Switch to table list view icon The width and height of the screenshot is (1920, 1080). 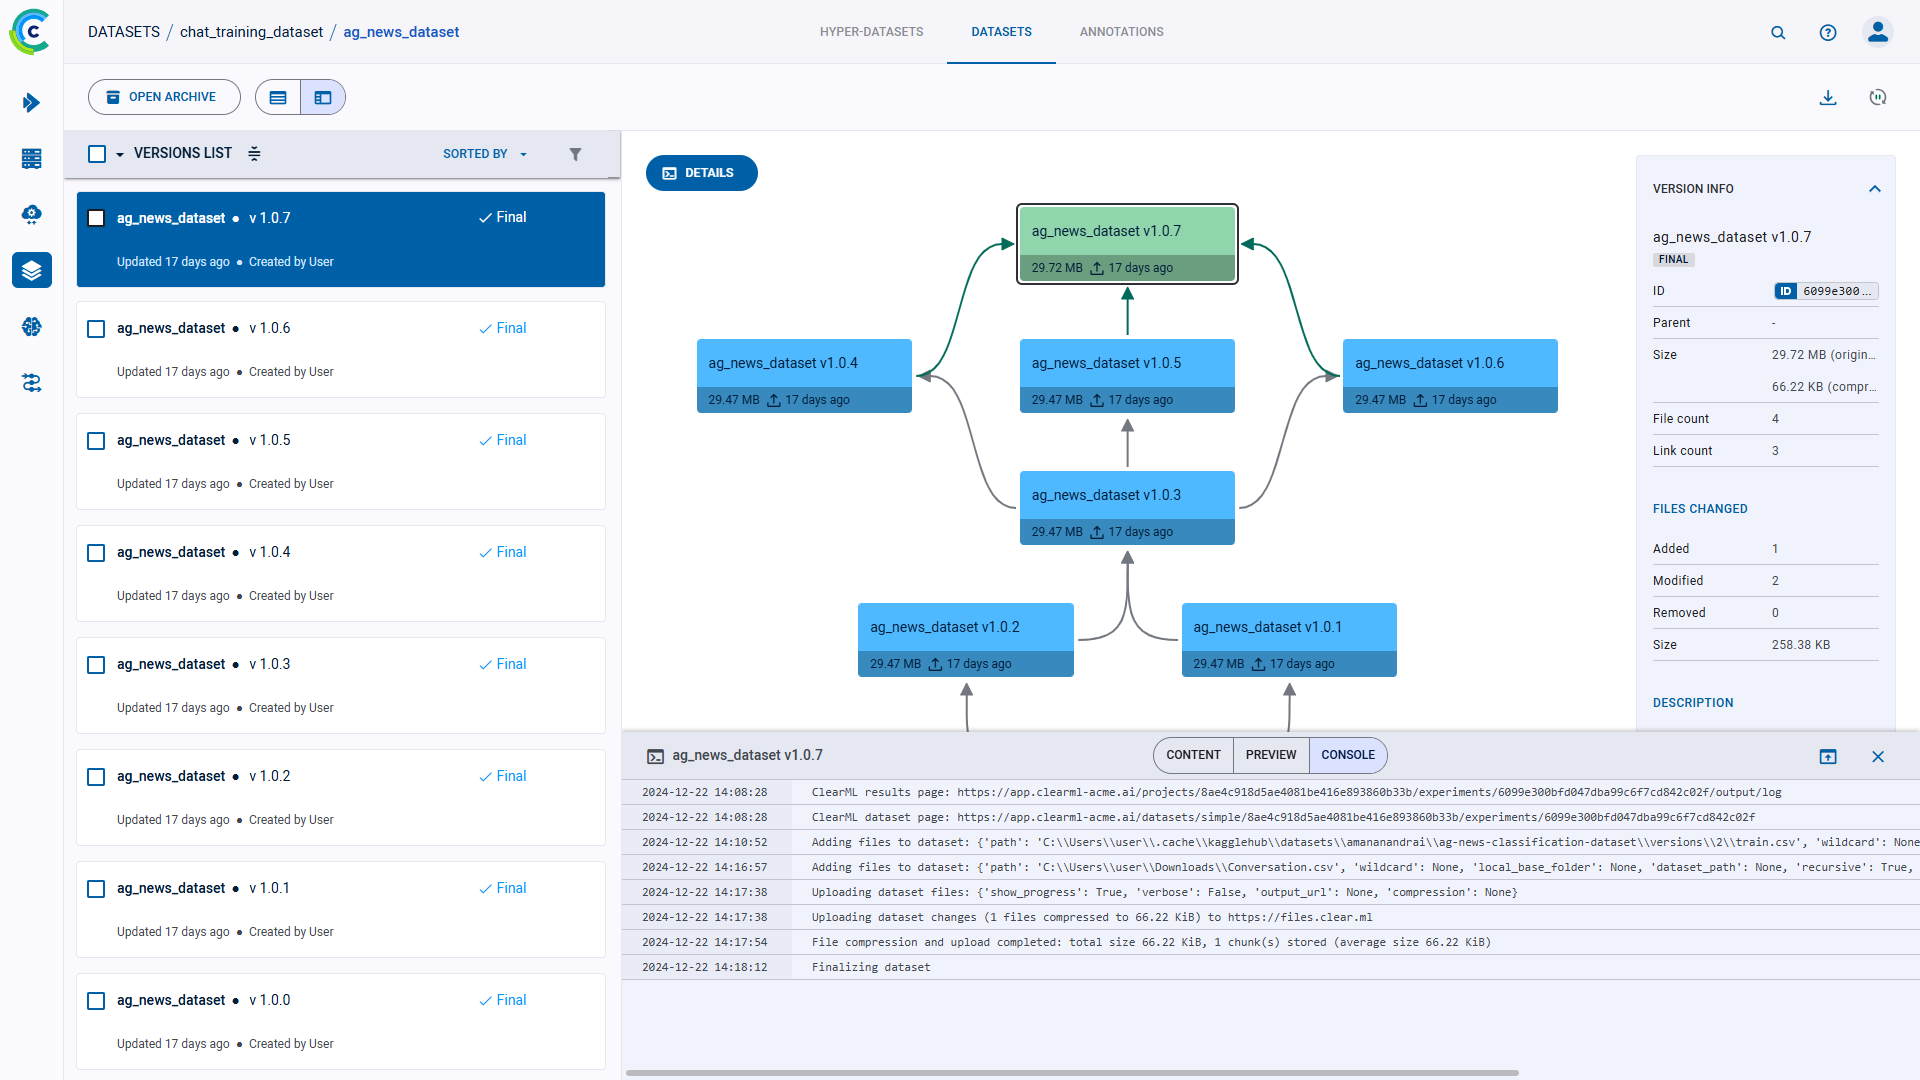278,97
